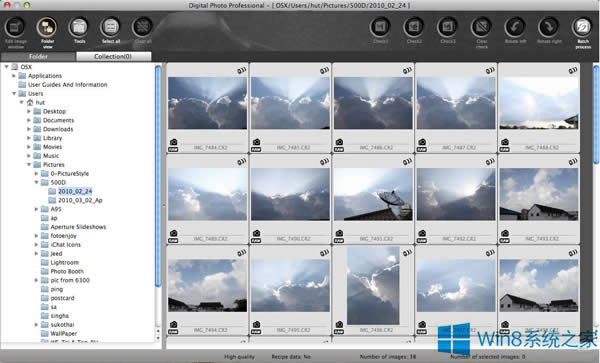
Task: Select the Lightroom folder
Action: pyautogui.click(x=65, y=262)
